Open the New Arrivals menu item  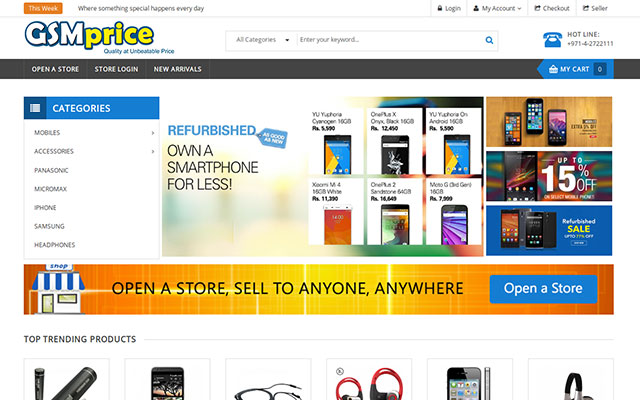pos(178,69)
